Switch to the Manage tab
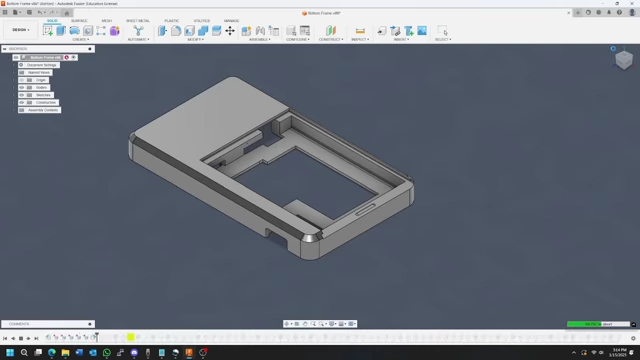 231,21
